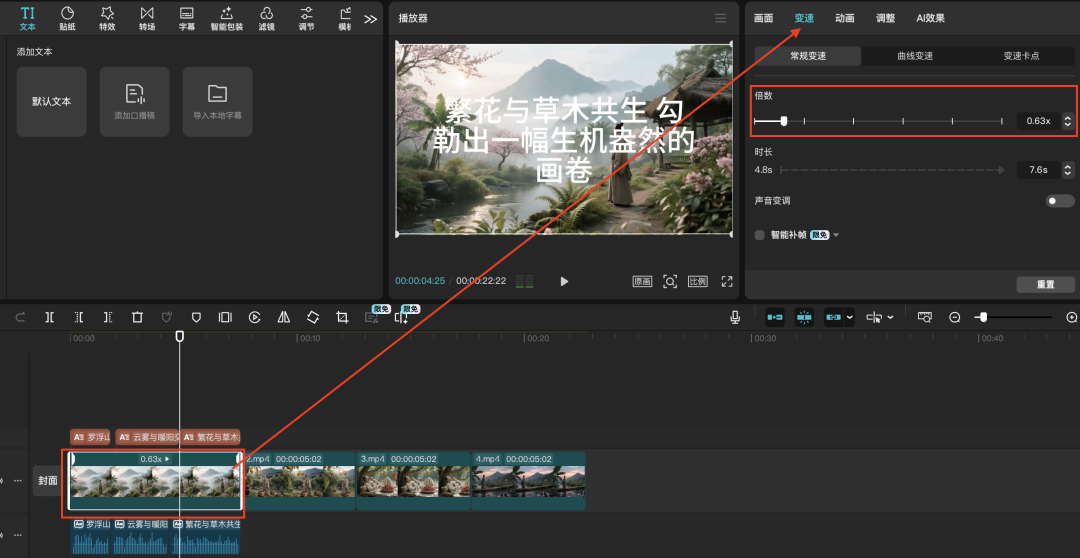The width and height of the screenshot is (1080, 558).
Task: Open the 贴纸 stickers tab
Action: coord(68,19)
